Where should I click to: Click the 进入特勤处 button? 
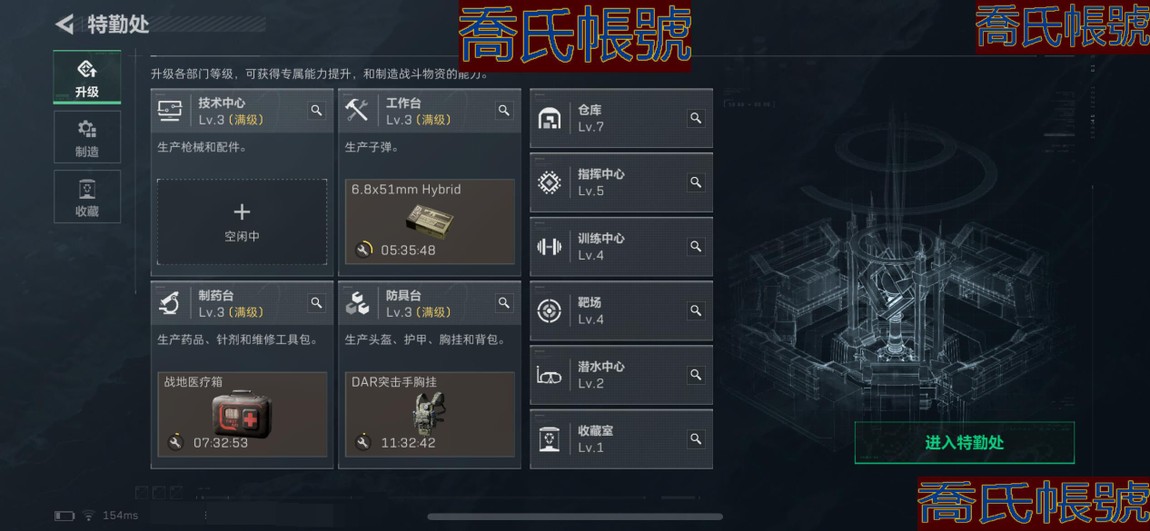964,443
